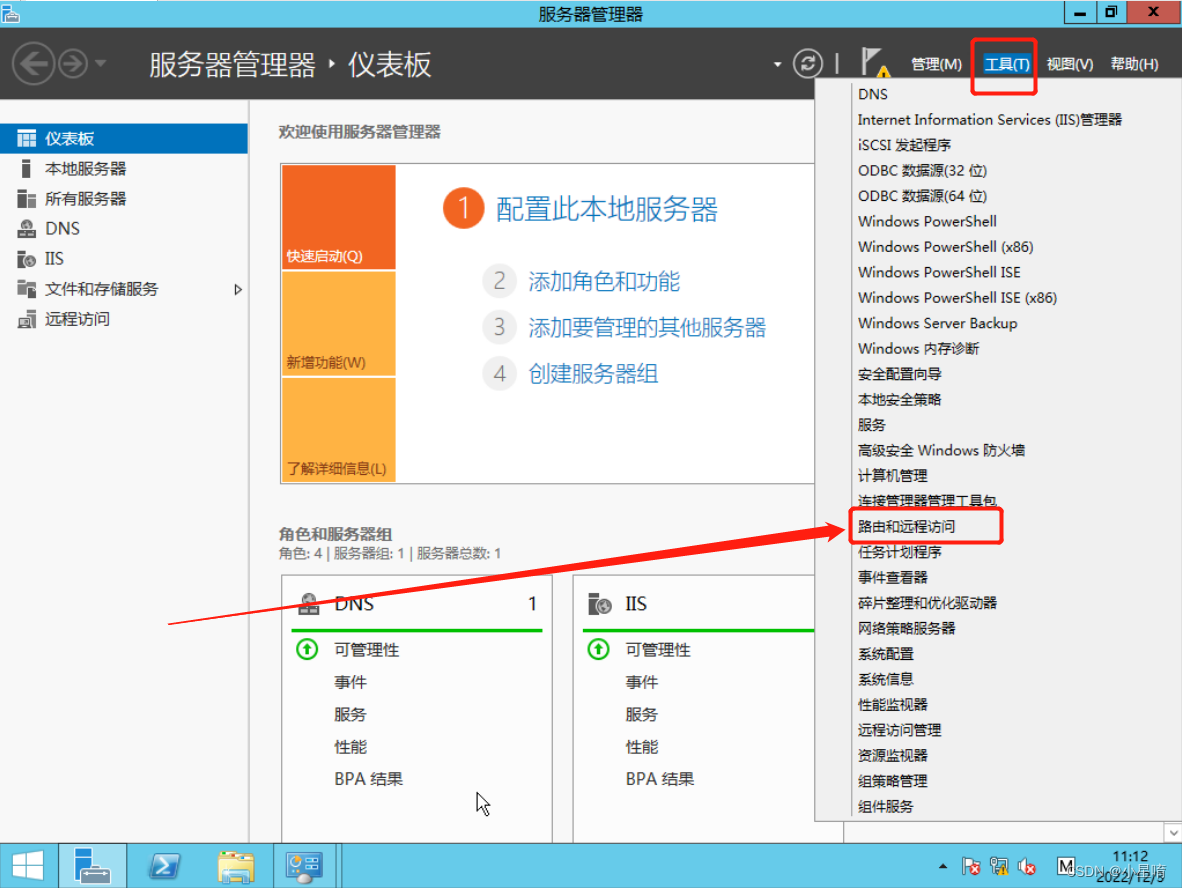
Task: Choose DNS from the Tools menu
Action: tap(873, 94)
